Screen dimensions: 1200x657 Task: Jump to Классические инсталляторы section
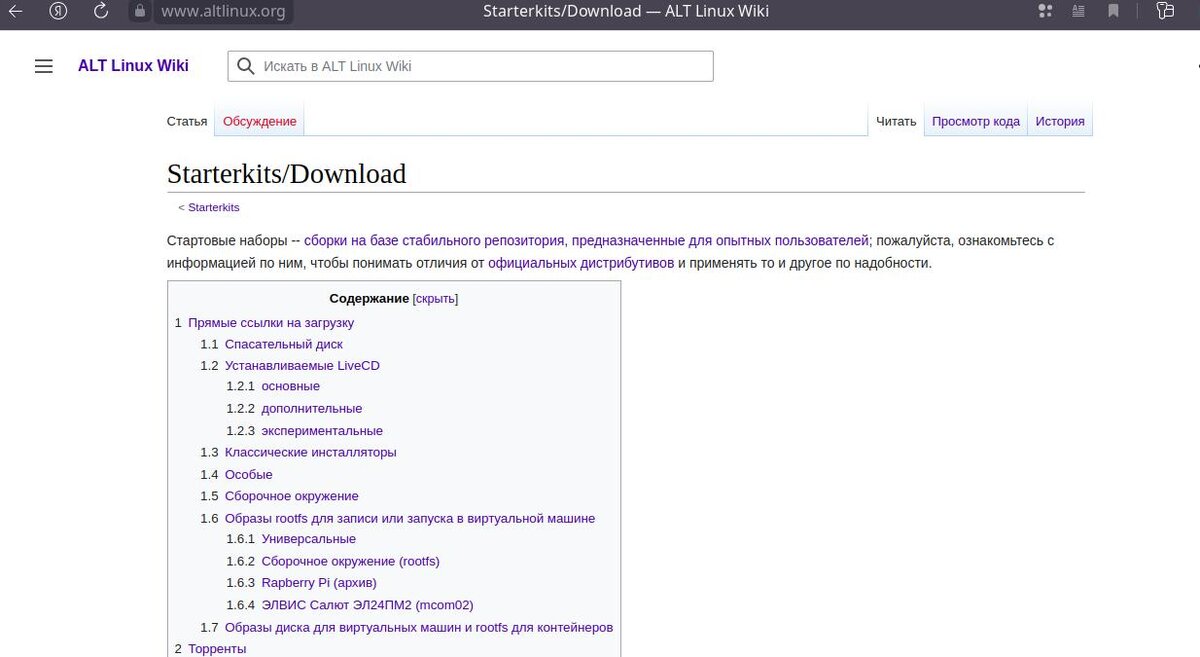pos(311,452)
